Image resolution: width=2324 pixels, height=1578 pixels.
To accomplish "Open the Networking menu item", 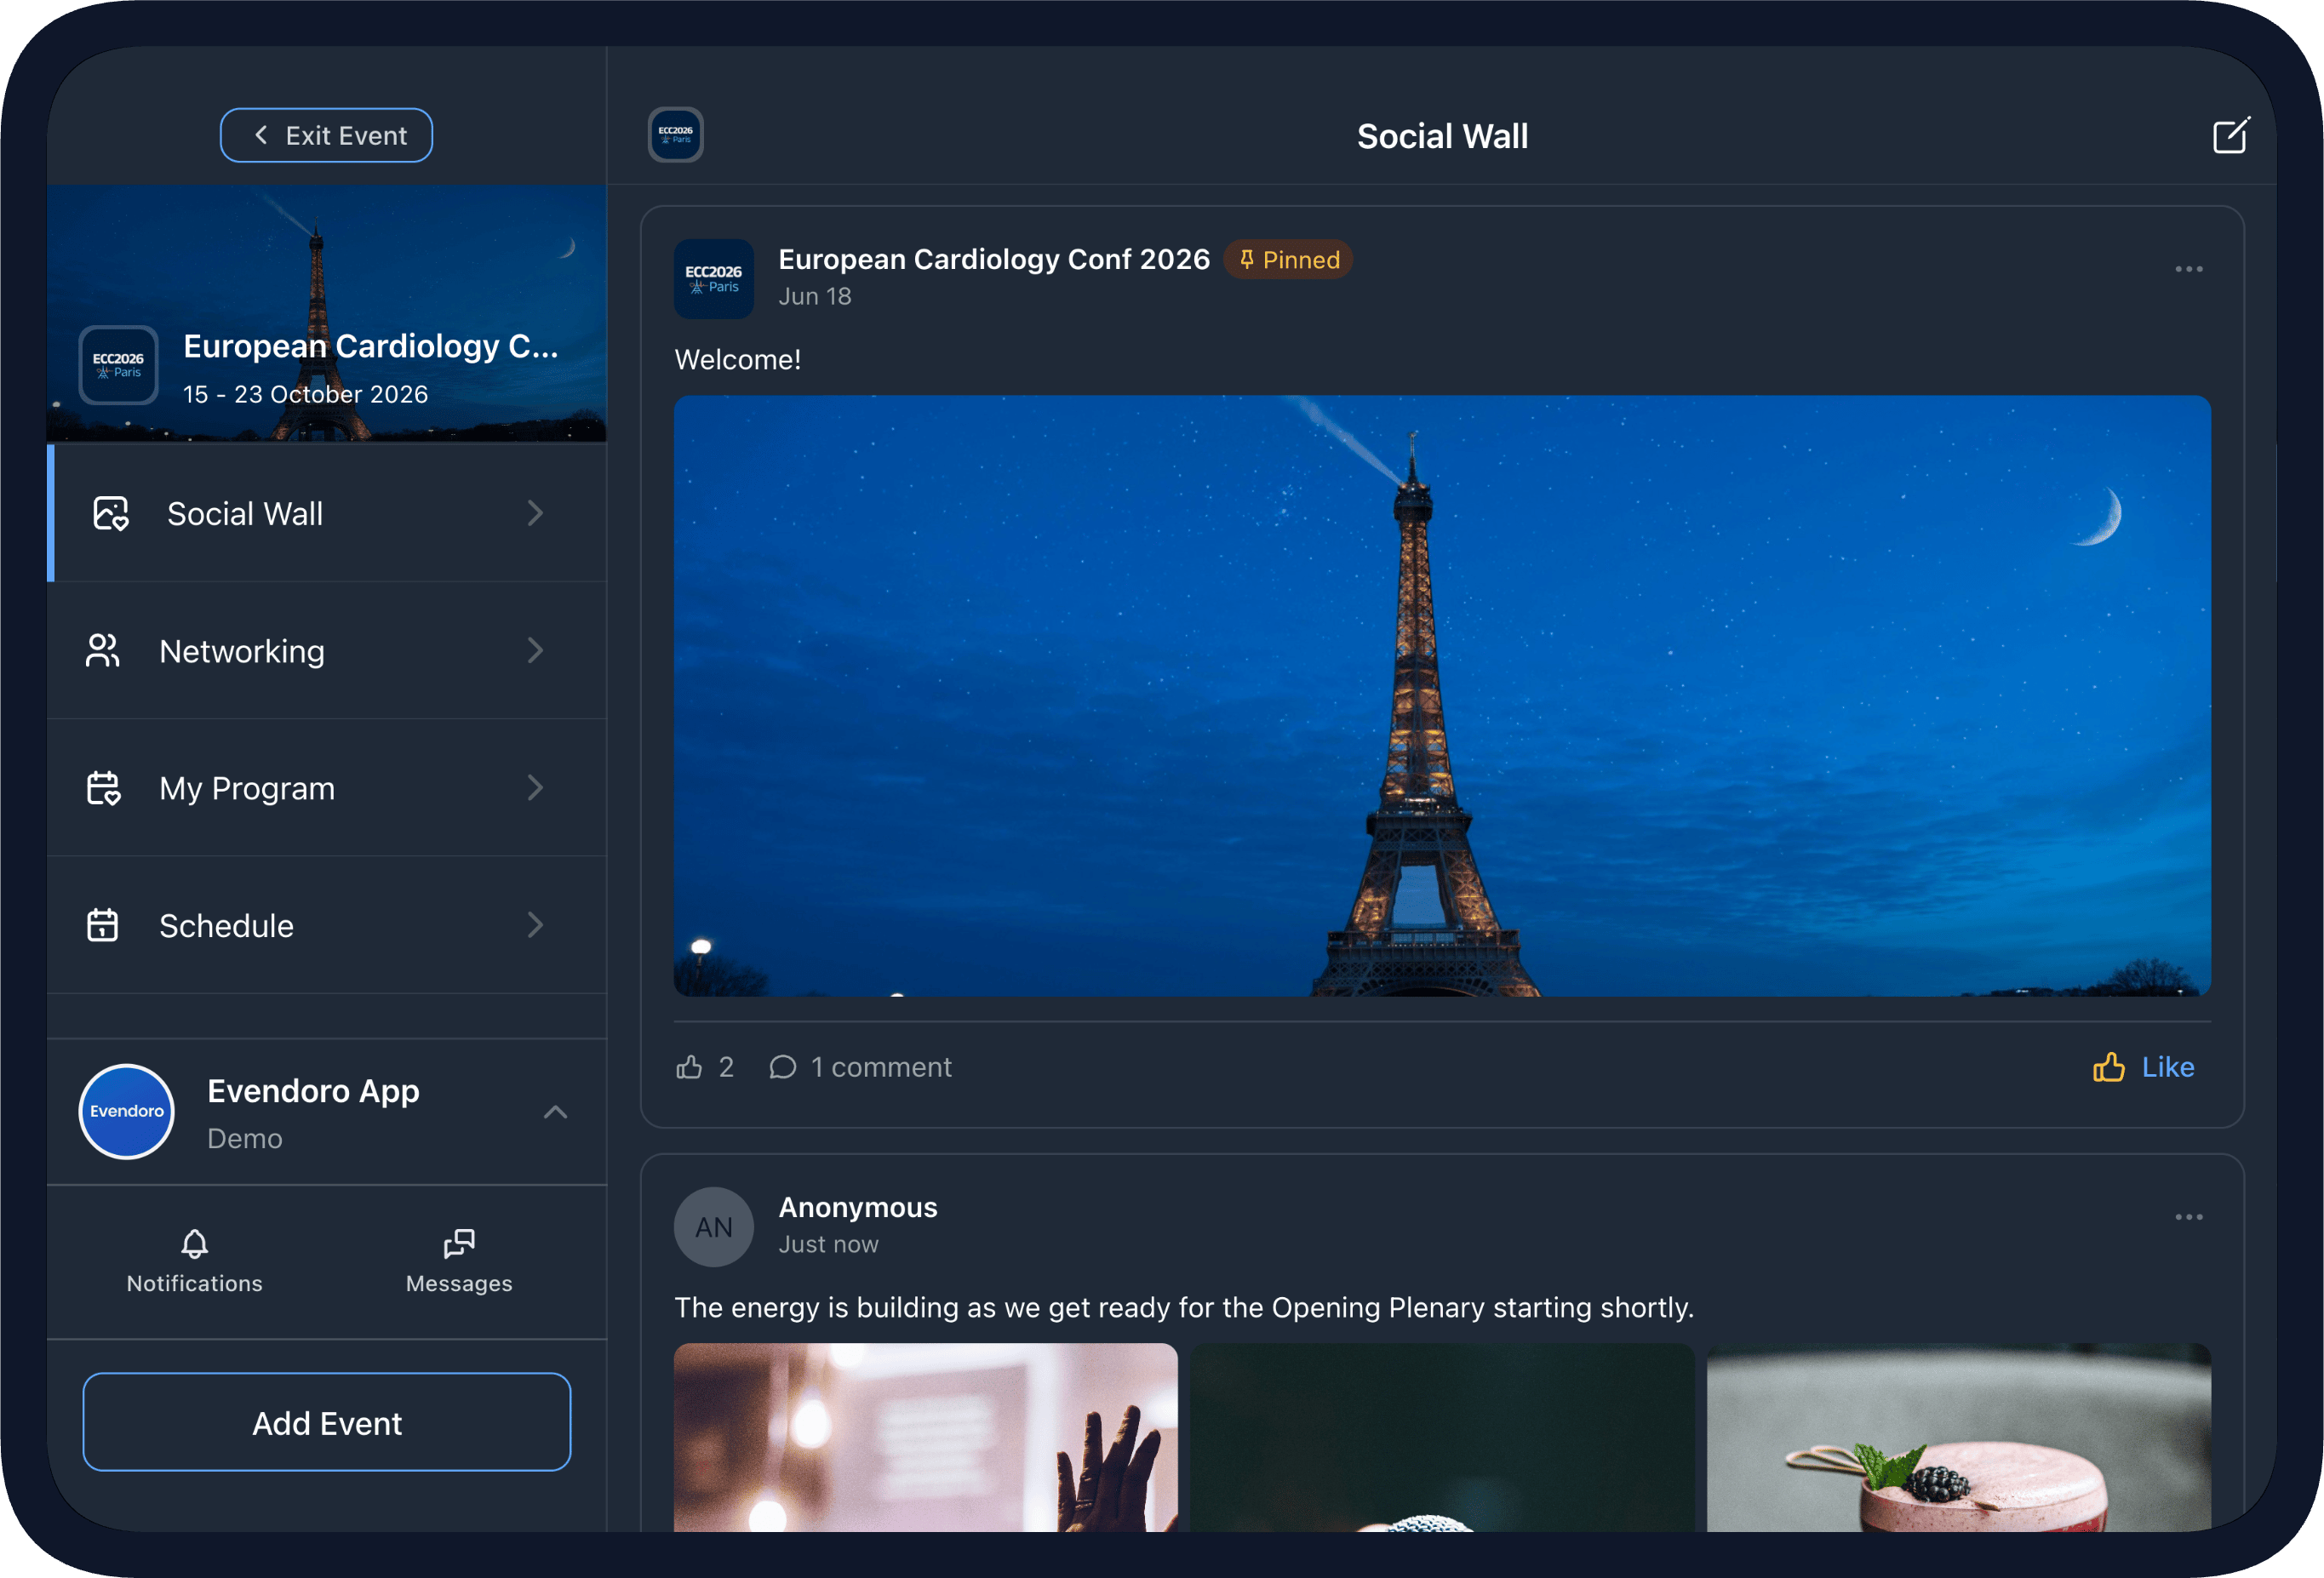I will click(327, 651).
